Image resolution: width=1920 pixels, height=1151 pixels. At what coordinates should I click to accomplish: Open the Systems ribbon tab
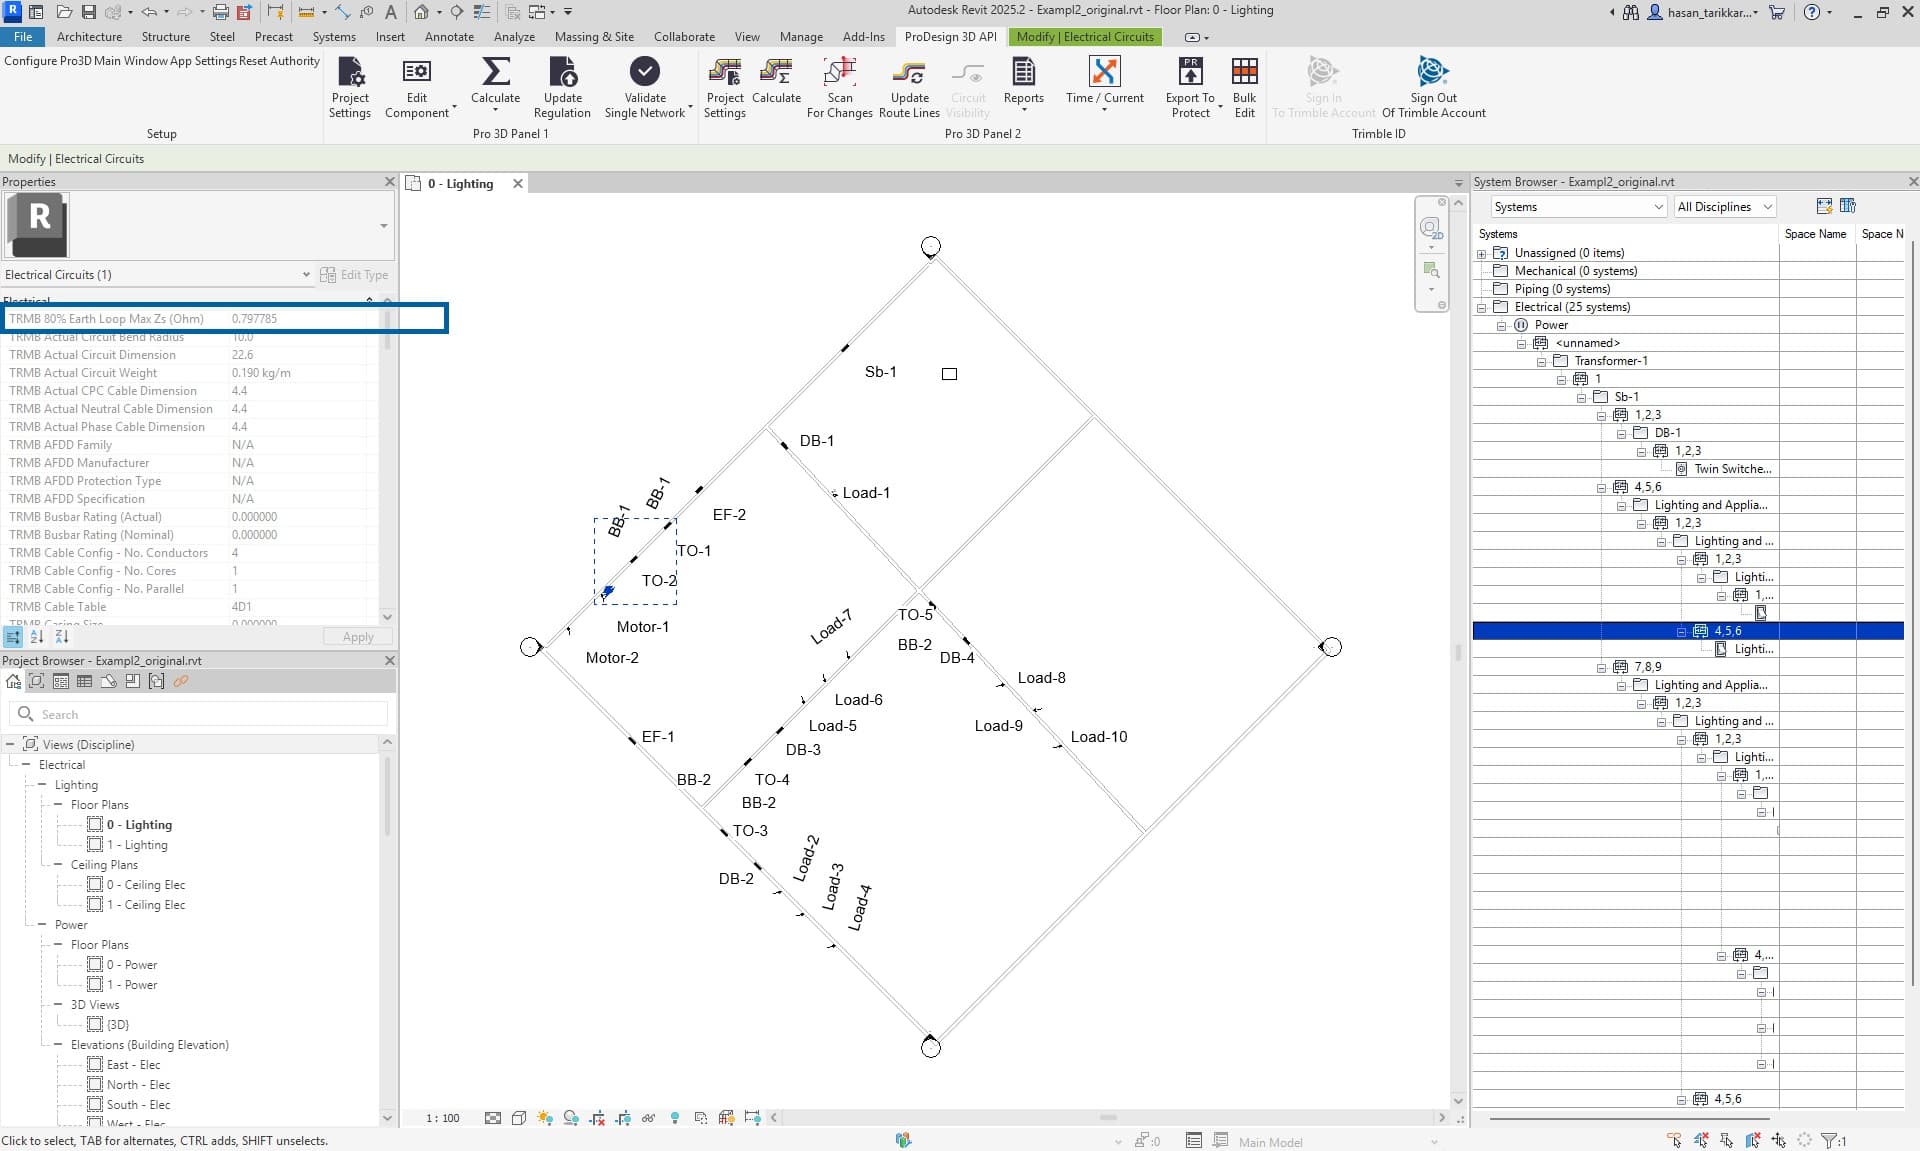(x=333, y=37)
